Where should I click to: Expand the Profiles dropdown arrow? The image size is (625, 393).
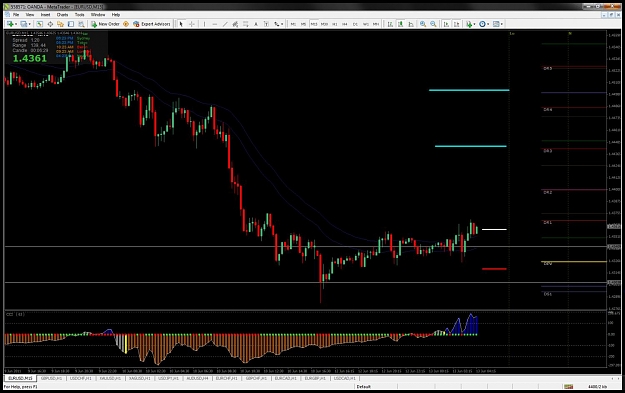[x=30, y=24]
